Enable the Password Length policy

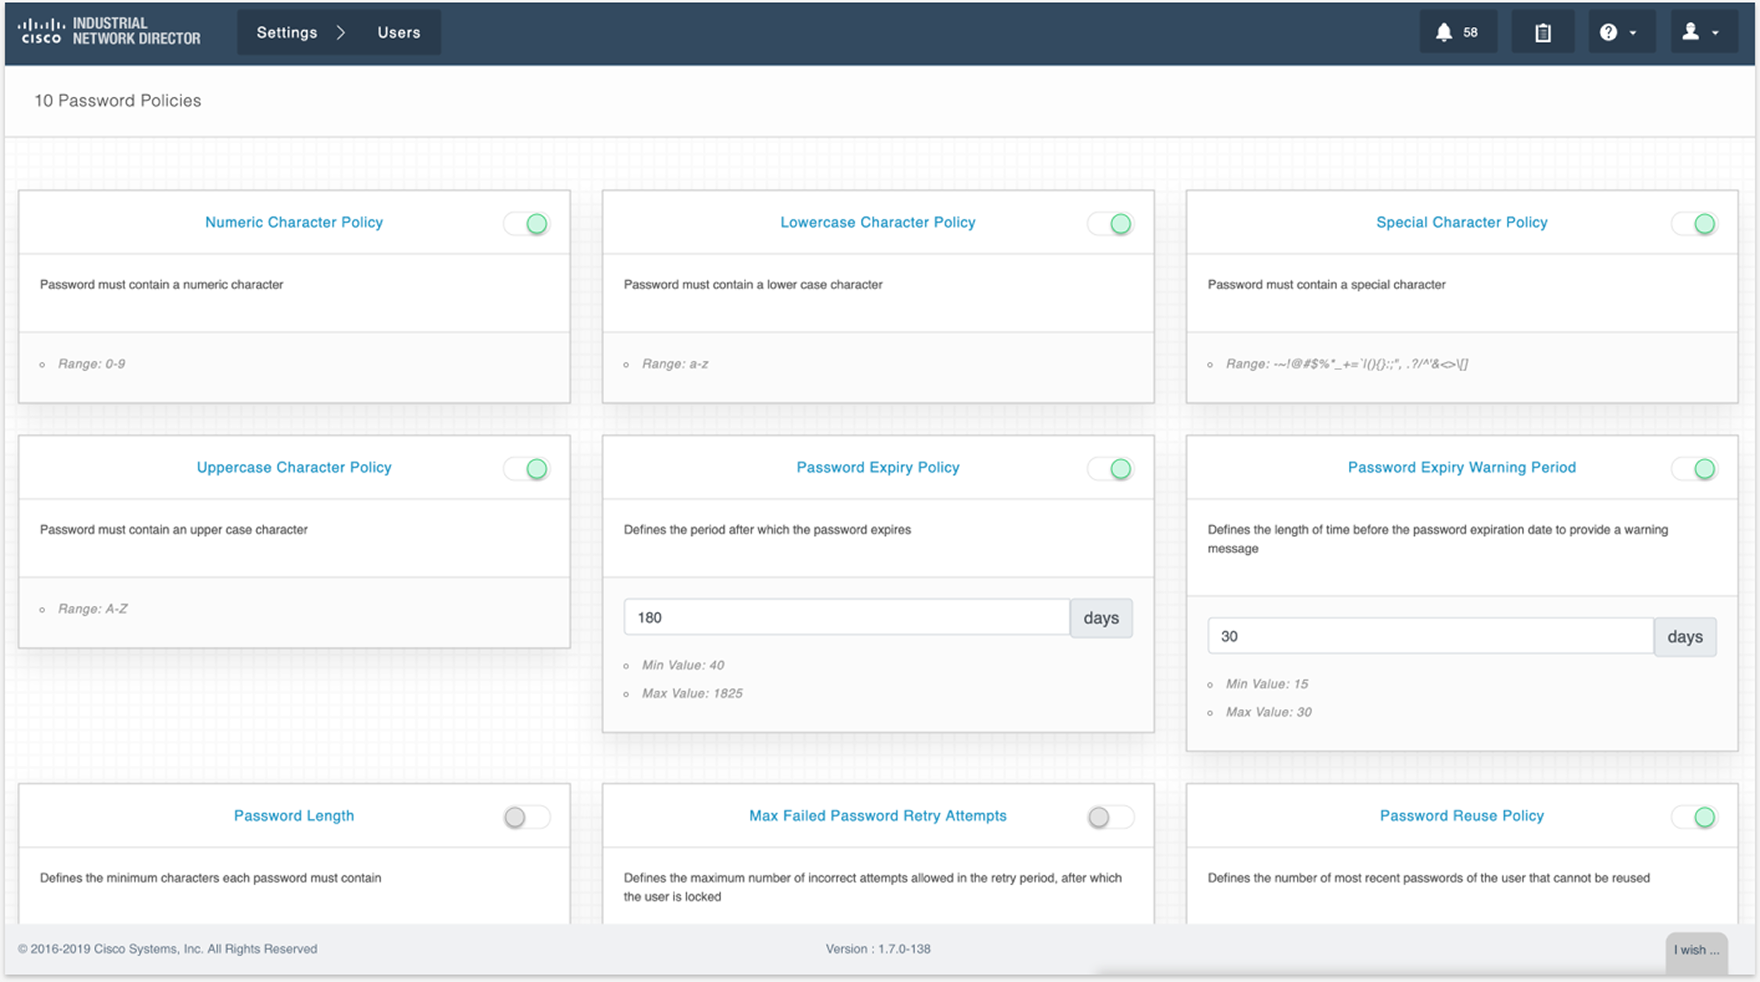(x=527, y=817)
